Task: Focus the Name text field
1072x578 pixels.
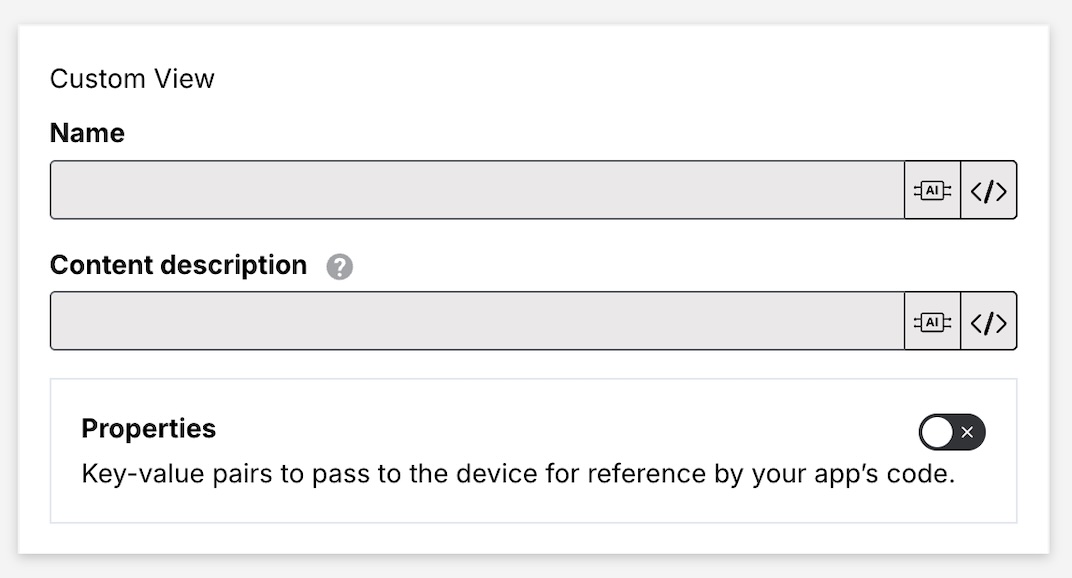Action: [477, 190]
